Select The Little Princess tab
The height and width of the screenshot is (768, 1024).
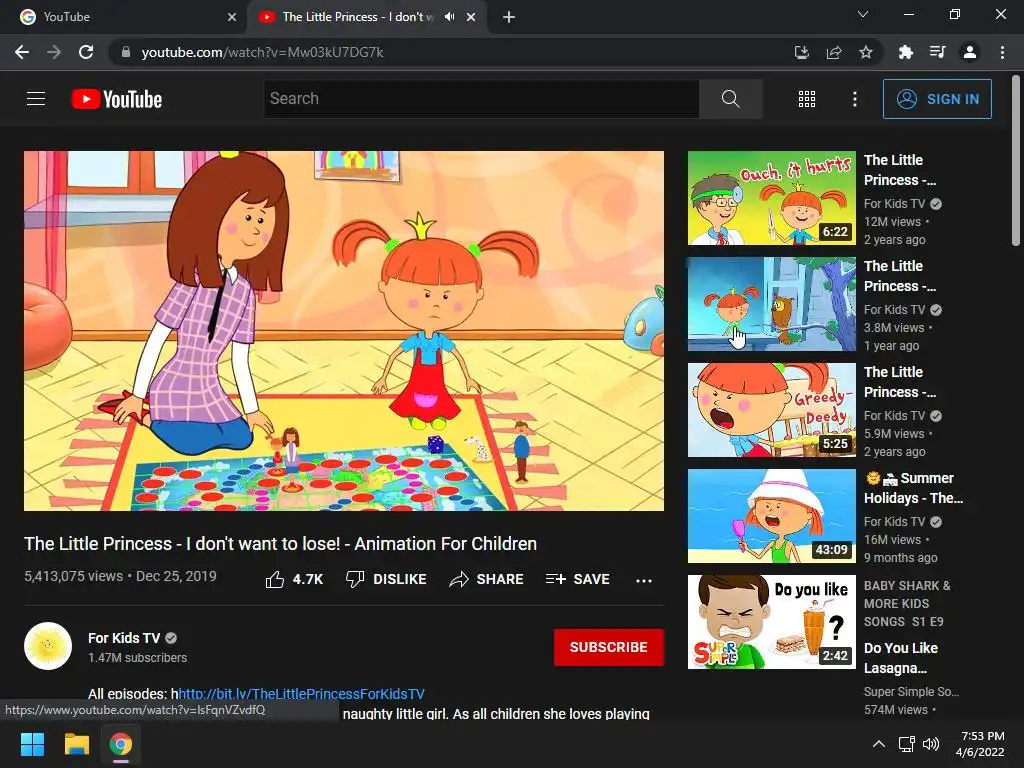click(x=366, y=17)
